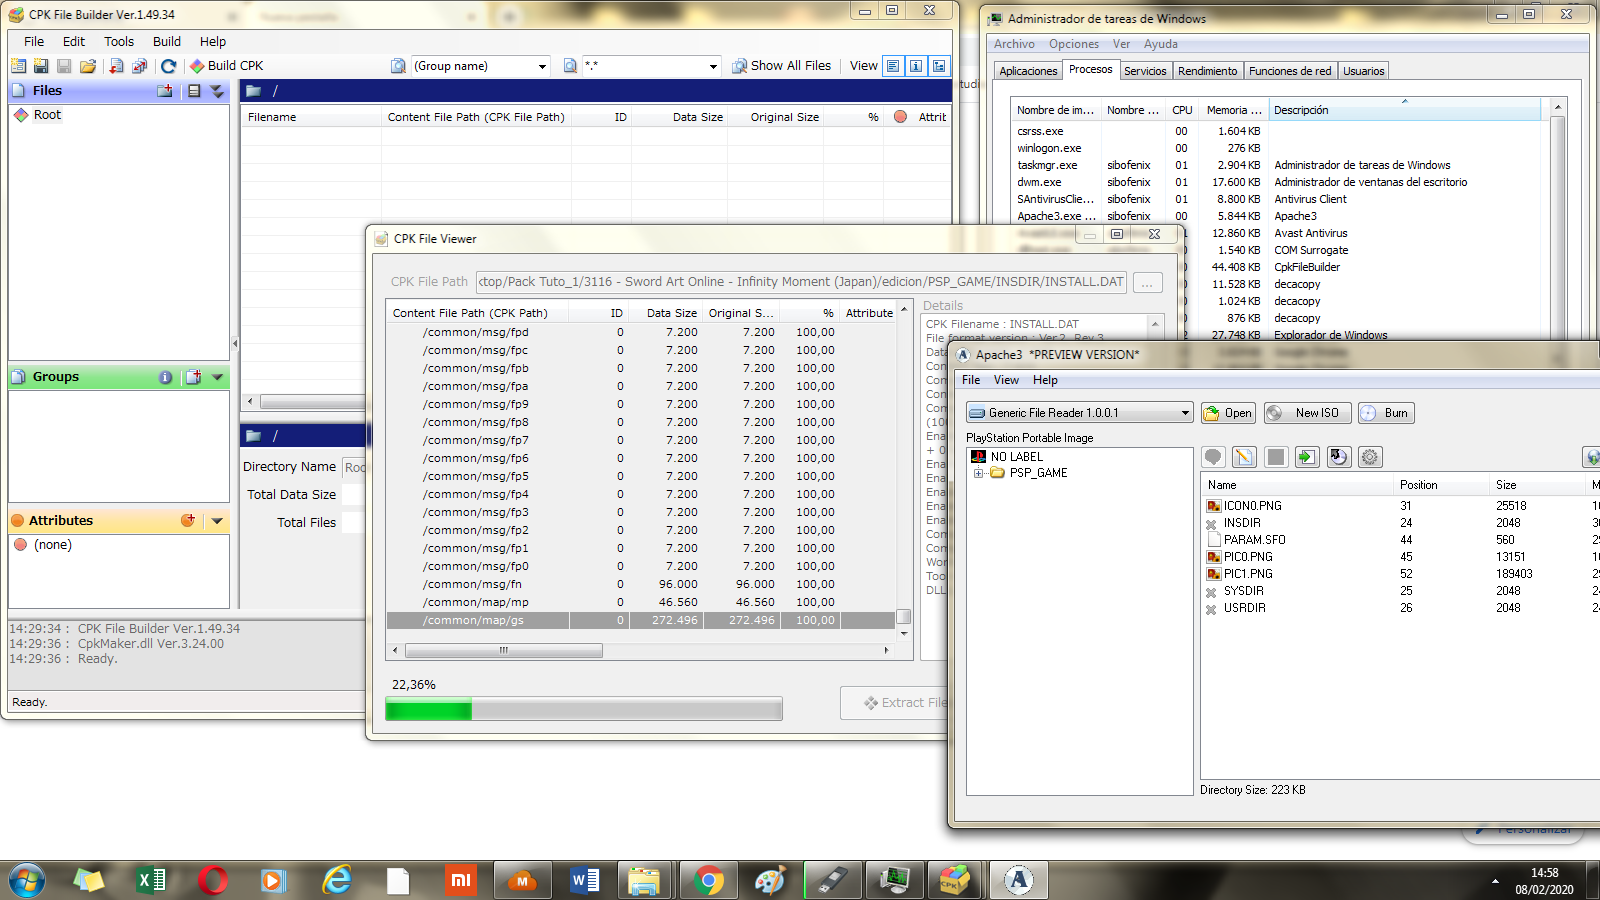Click the extraction progress bar

[x=584, y=710]
